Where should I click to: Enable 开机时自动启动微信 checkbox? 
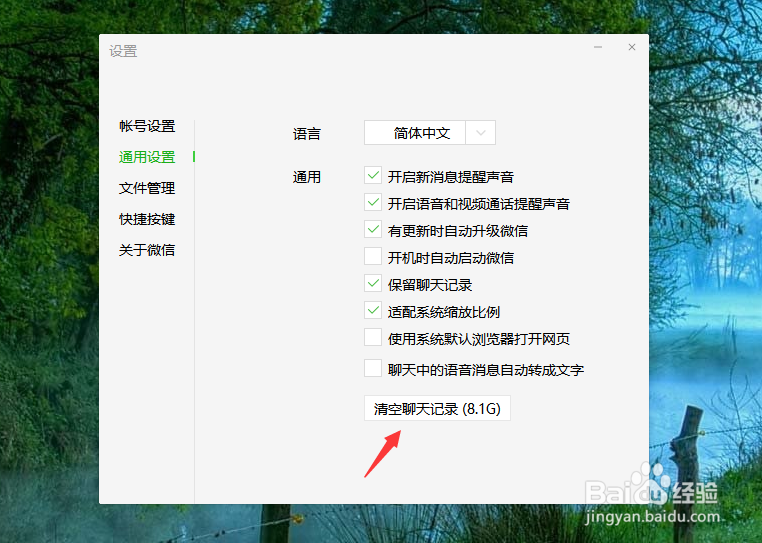point(373,256)
